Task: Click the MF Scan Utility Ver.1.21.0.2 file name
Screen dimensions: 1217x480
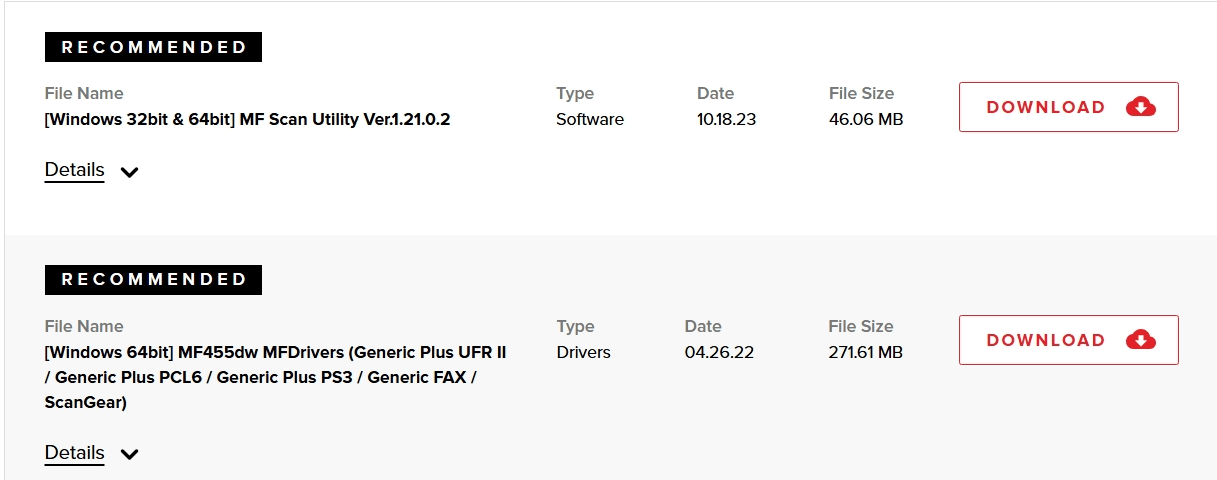Action: tap(248, 120)
